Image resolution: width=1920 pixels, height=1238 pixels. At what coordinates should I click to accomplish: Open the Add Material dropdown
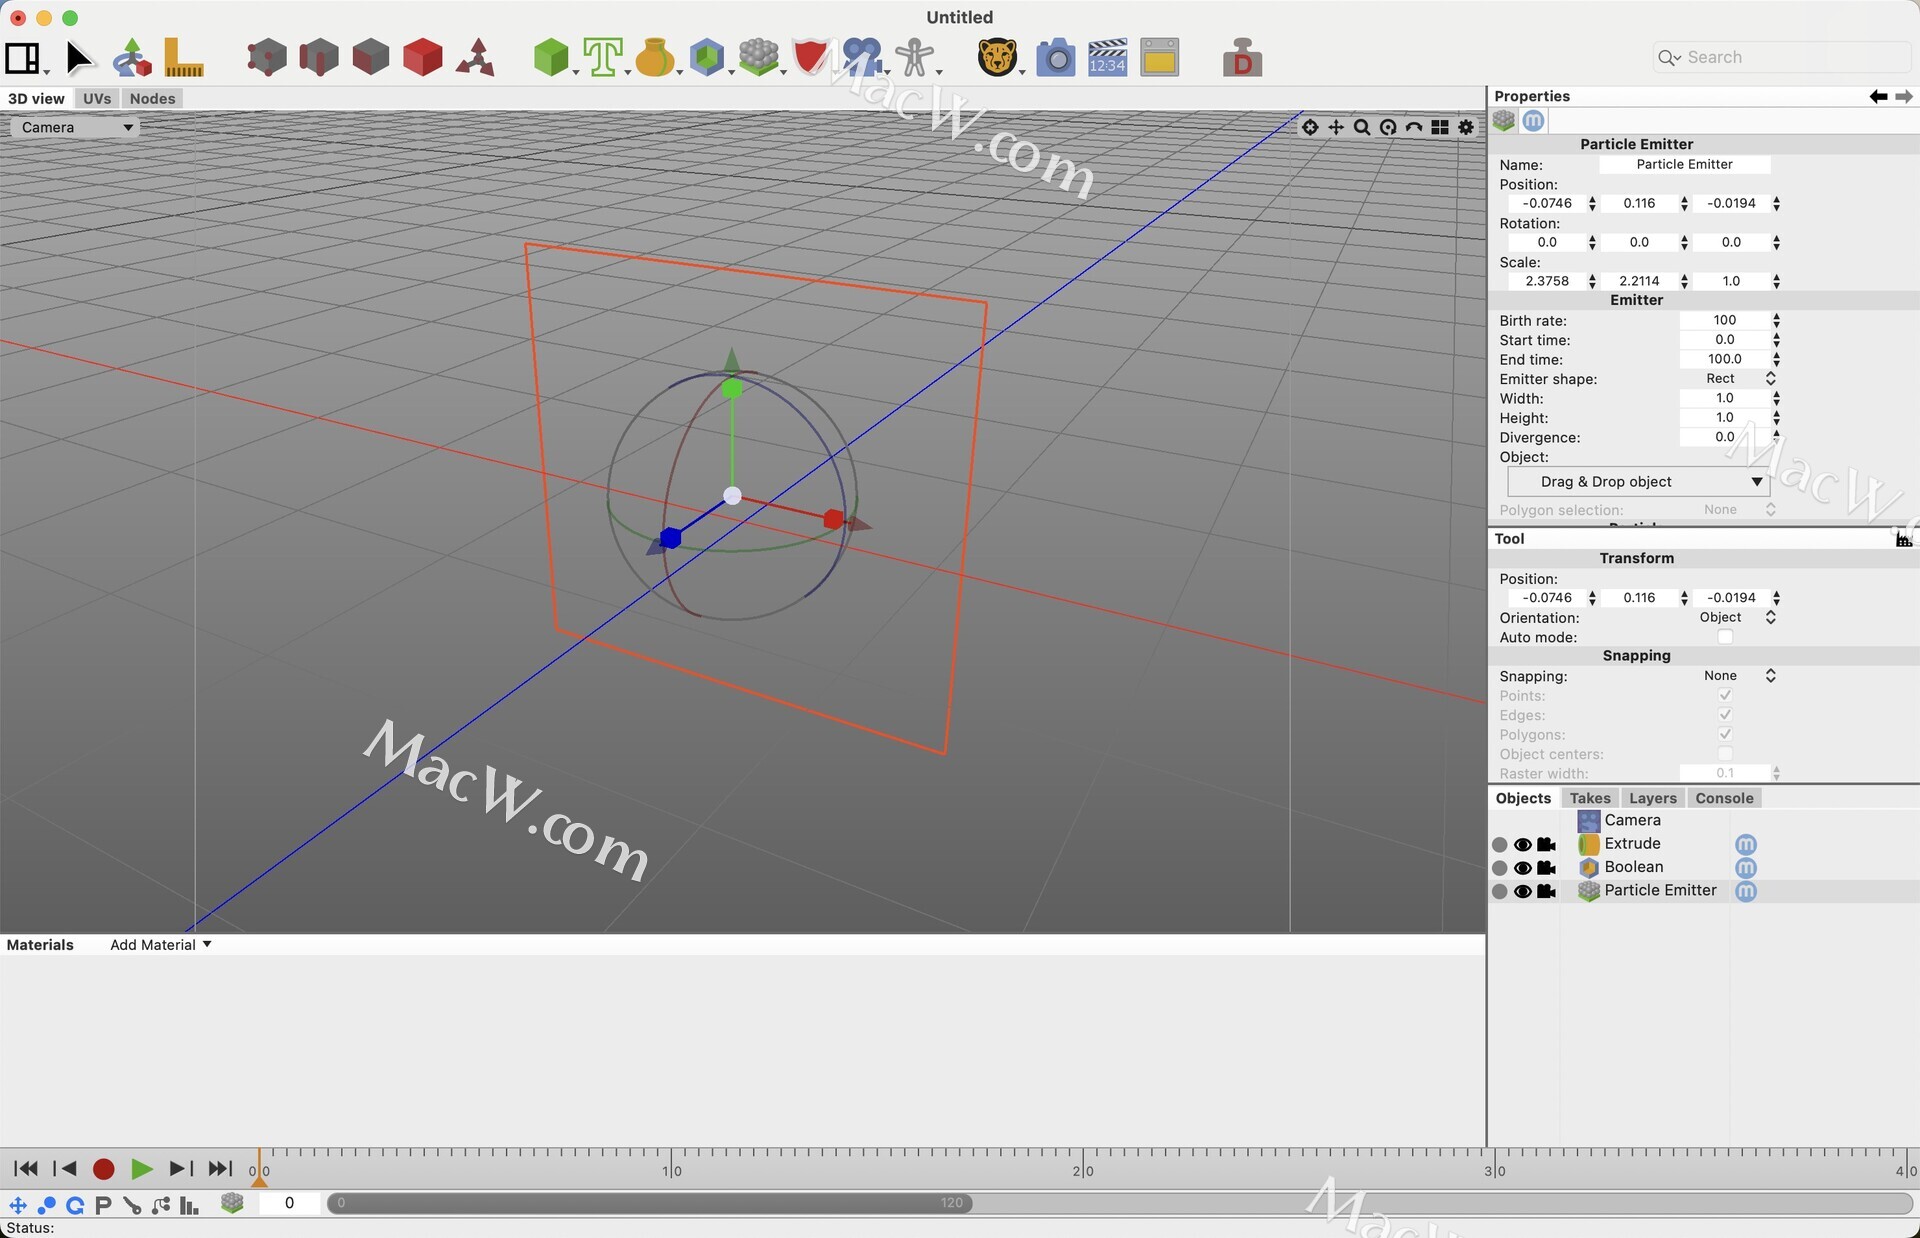click(x=160, y=945)
